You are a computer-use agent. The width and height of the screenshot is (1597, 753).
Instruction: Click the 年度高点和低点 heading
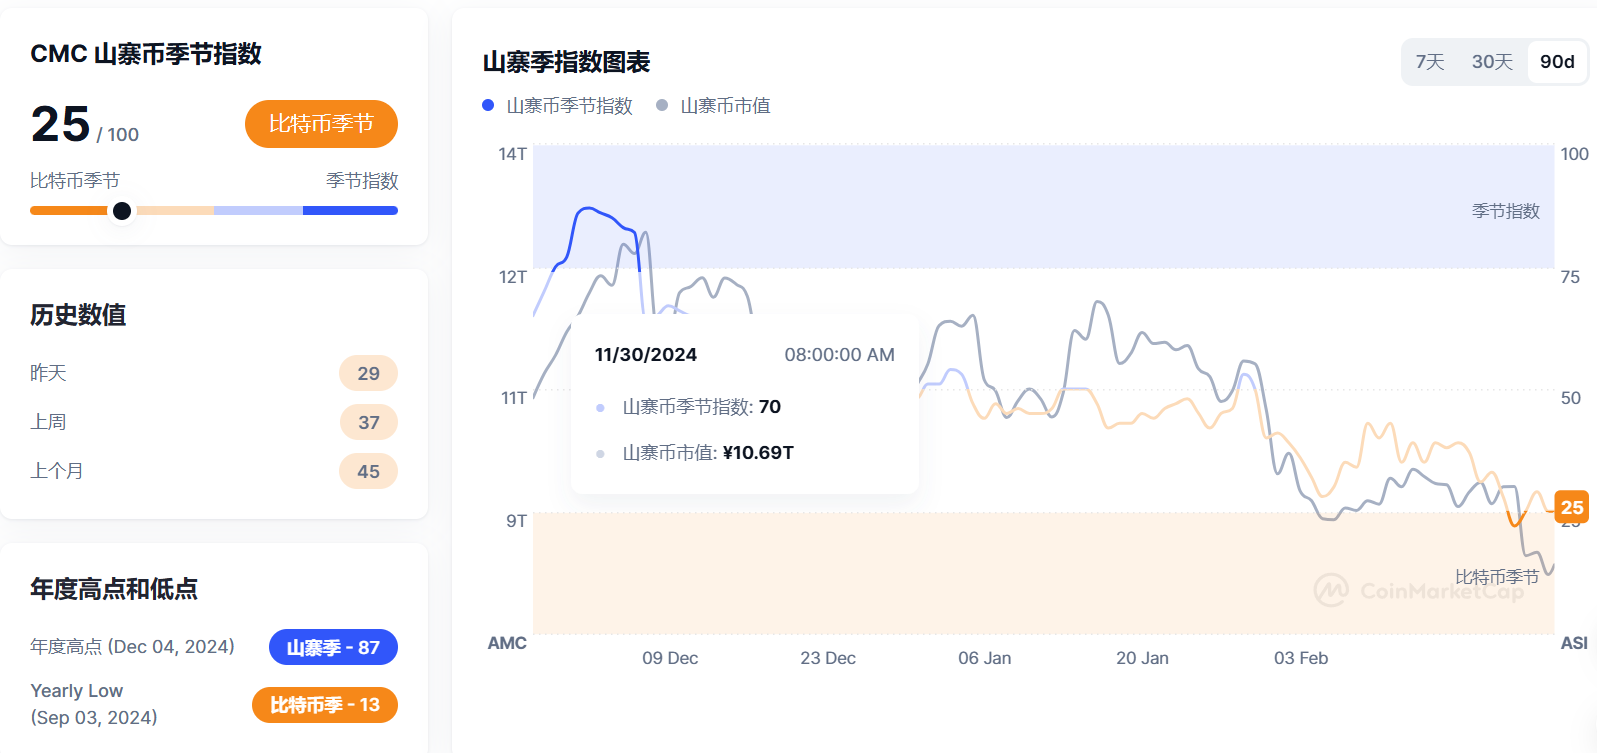[114, 589]
